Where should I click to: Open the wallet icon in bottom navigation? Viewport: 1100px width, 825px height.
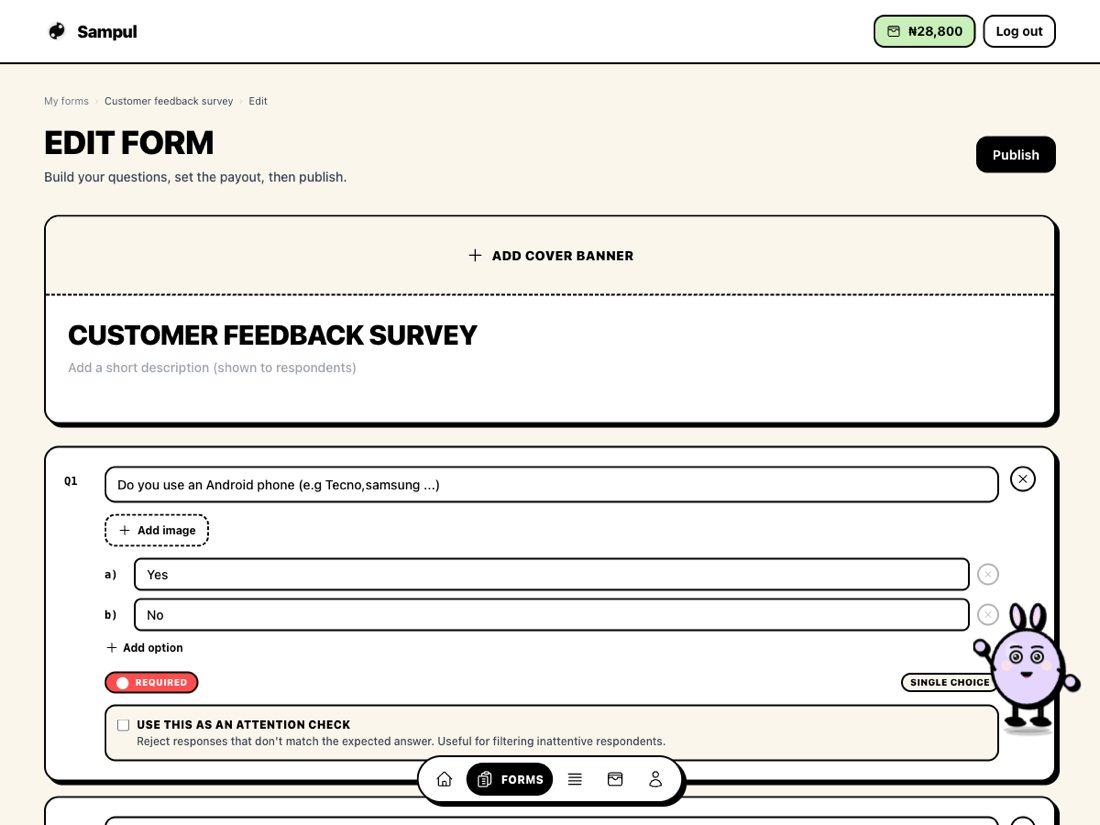[615, 779]
